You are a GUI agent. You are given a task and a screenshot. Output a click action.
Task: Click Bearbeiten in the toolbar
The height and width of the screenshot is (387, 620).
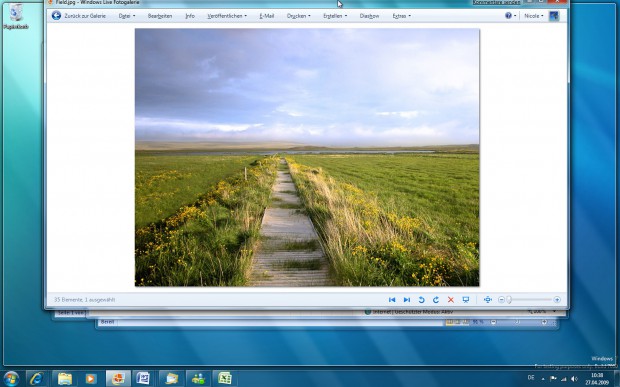coord(160,16)
